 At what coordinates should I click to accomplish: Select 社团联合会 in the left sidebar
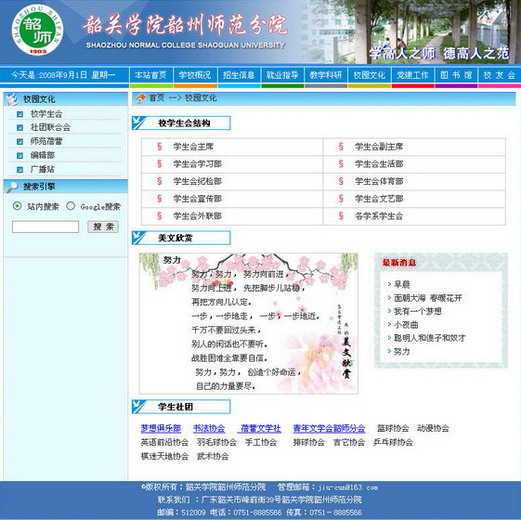(x=50, y=127)
